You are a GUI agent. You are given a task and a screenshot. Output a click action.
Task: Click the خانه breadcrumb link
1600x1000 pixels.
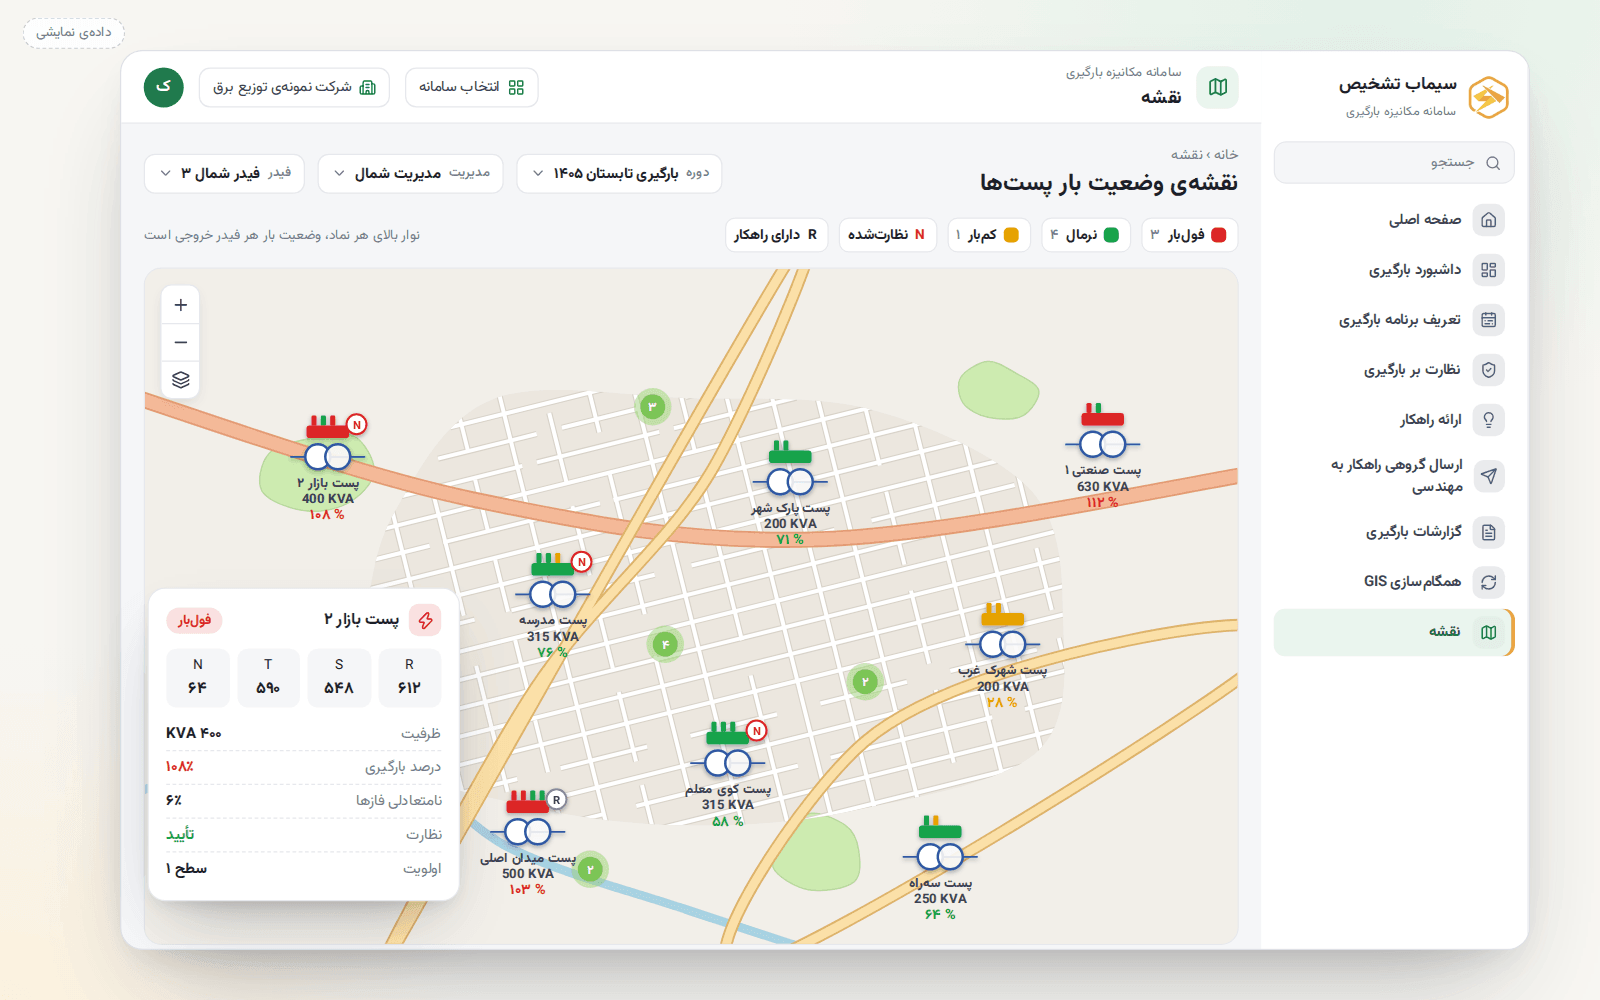[x=1226, y=154]
